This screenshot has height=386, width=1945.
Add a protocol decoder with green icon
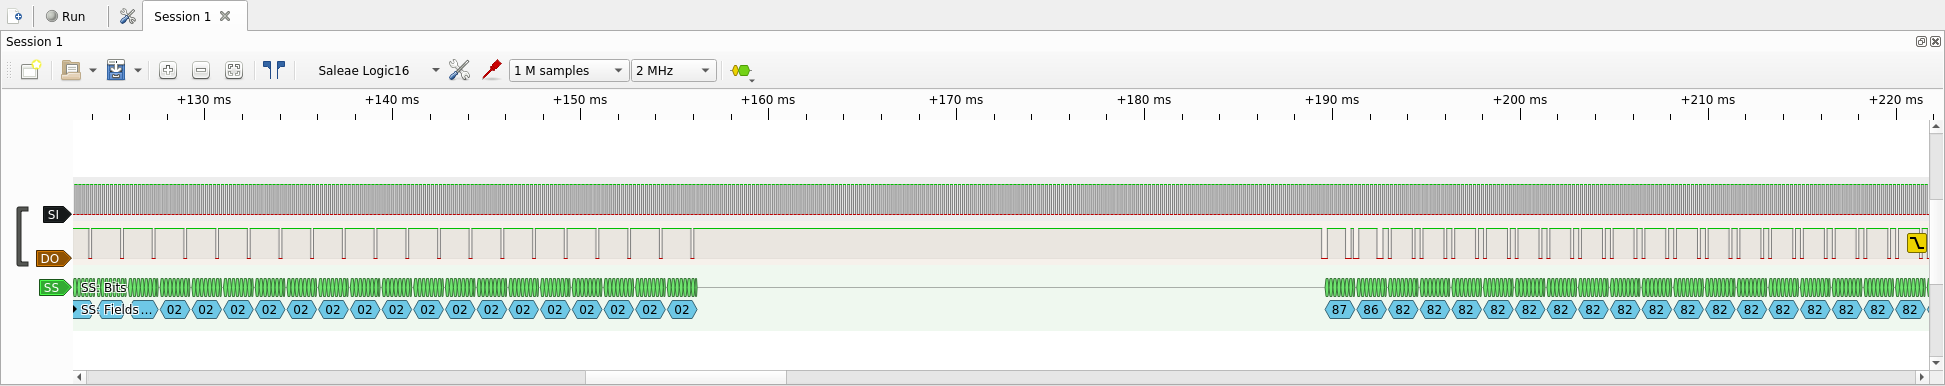pyautogui.click(x=741, y=70)
